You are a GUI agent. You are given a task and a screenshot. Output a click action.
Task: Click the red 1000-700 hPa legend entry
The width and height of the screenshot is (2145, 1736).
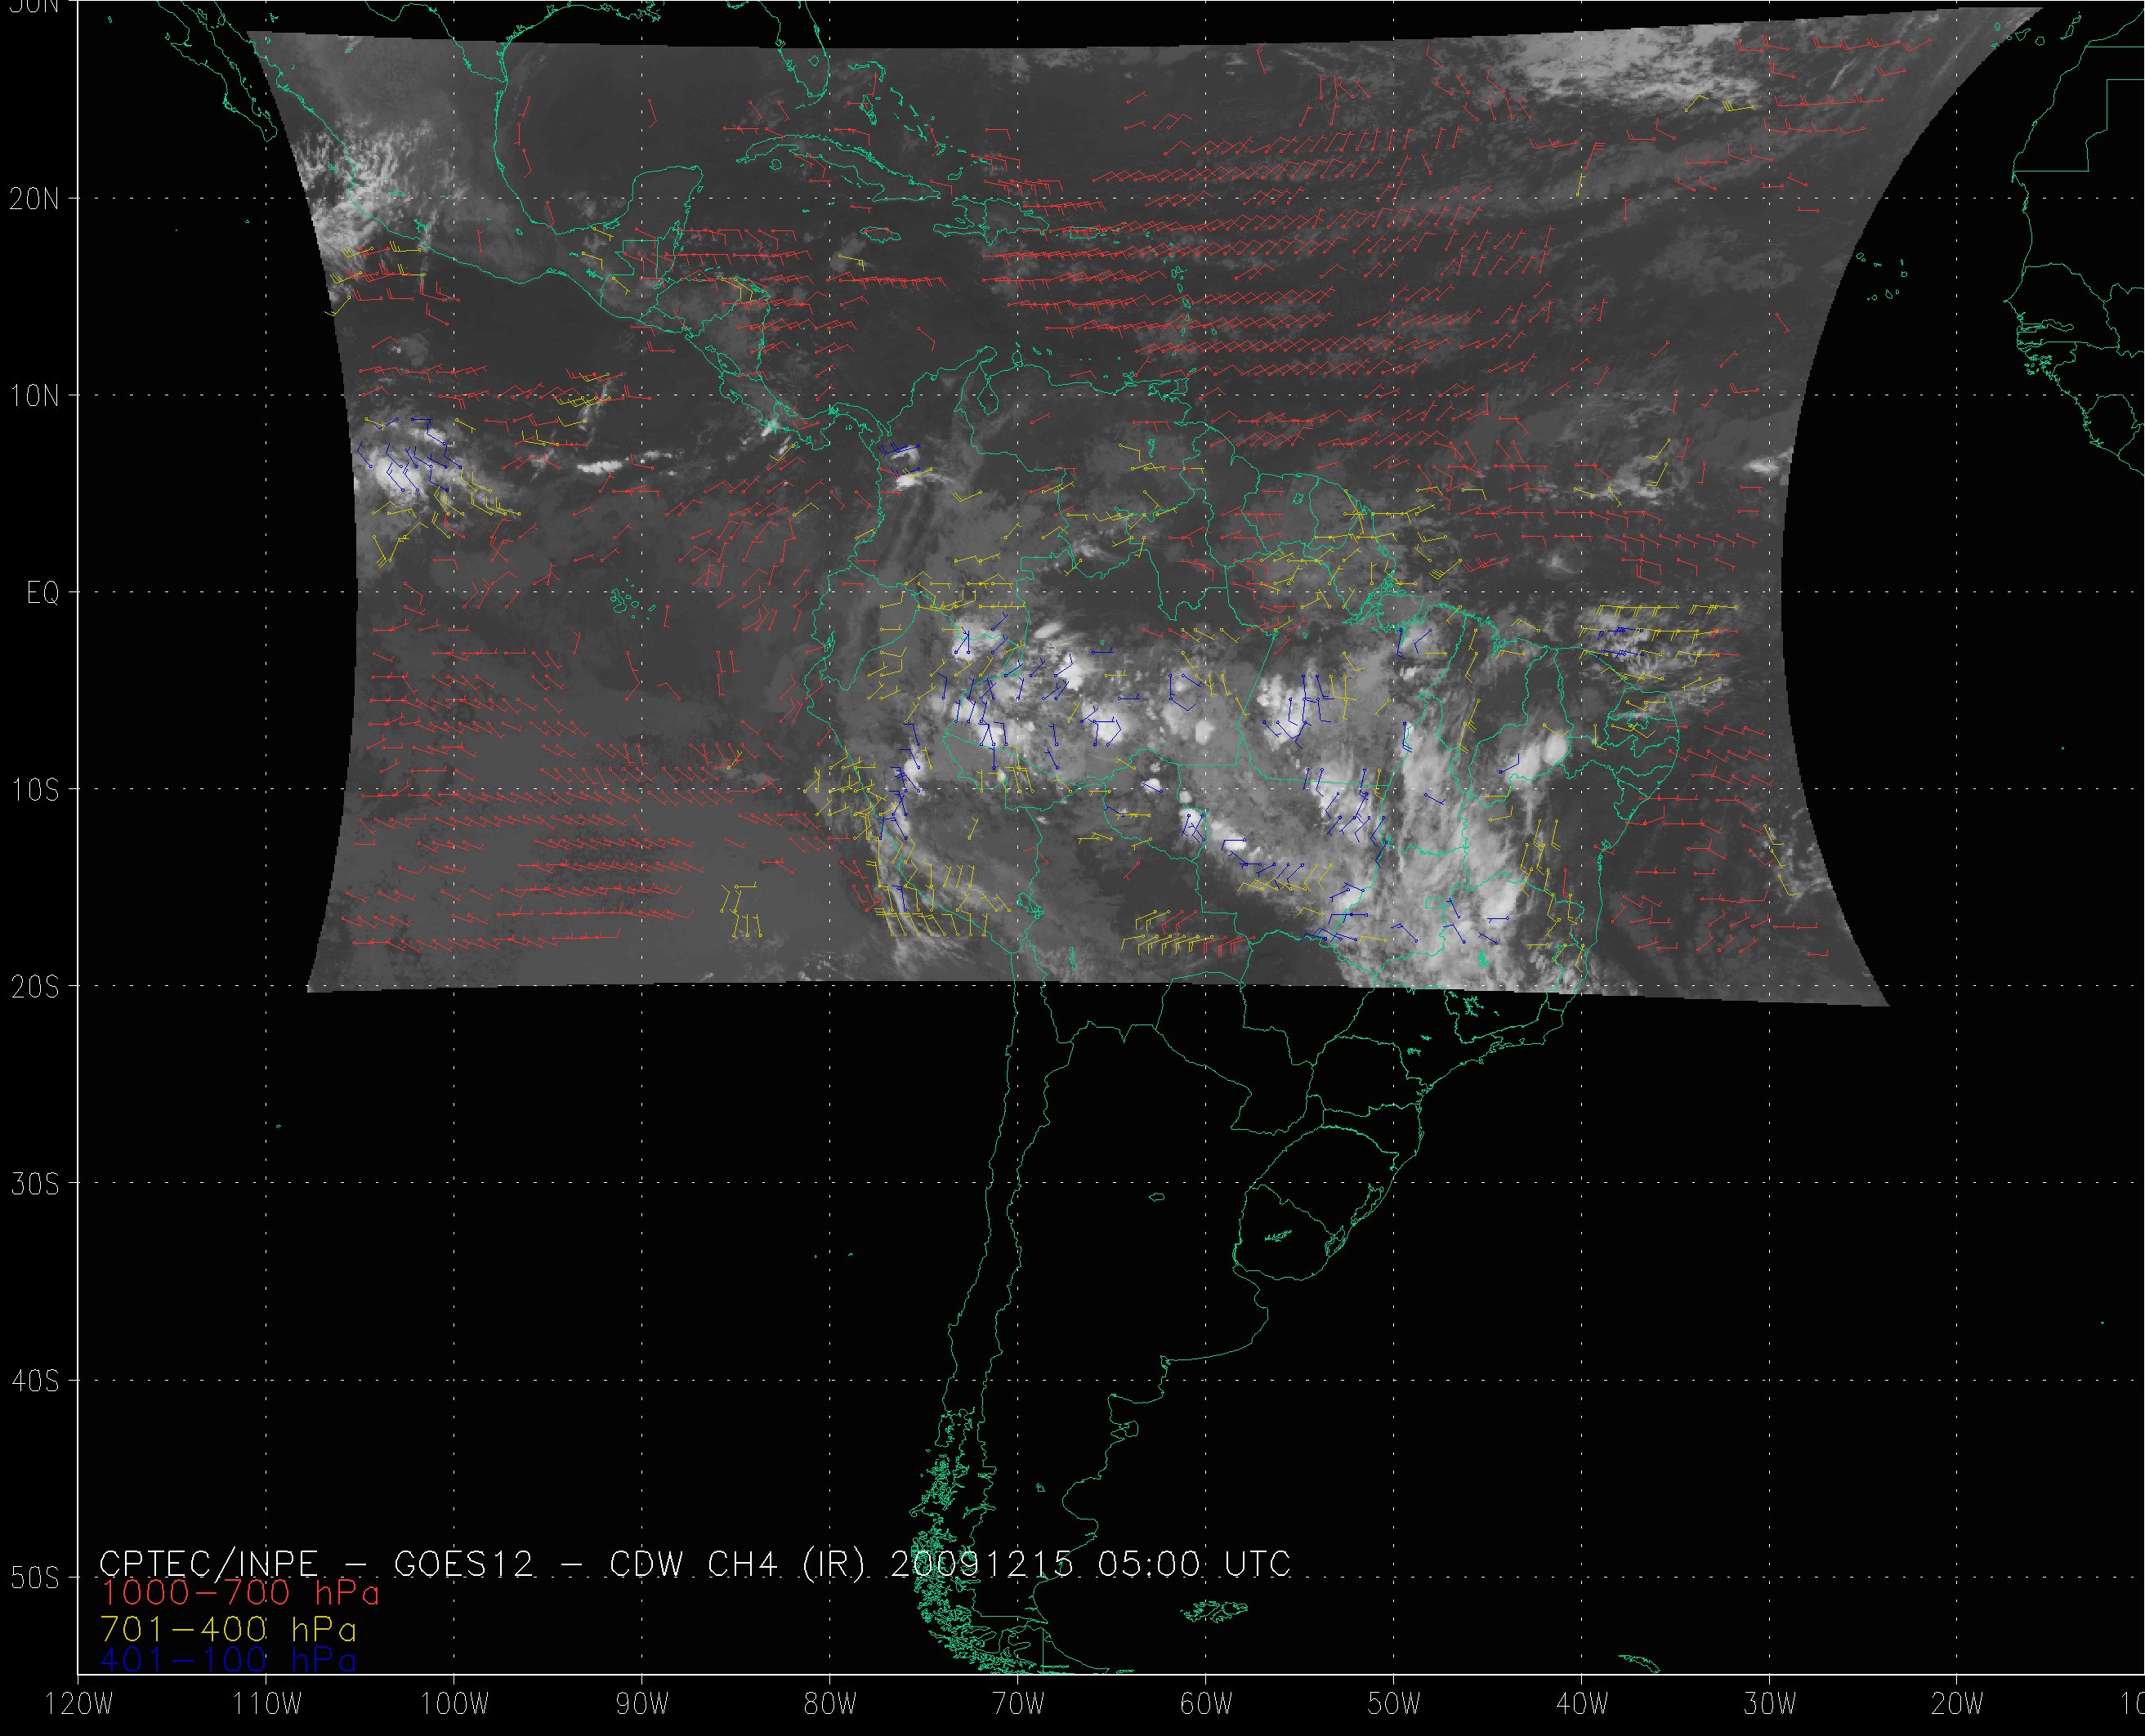240,1592
